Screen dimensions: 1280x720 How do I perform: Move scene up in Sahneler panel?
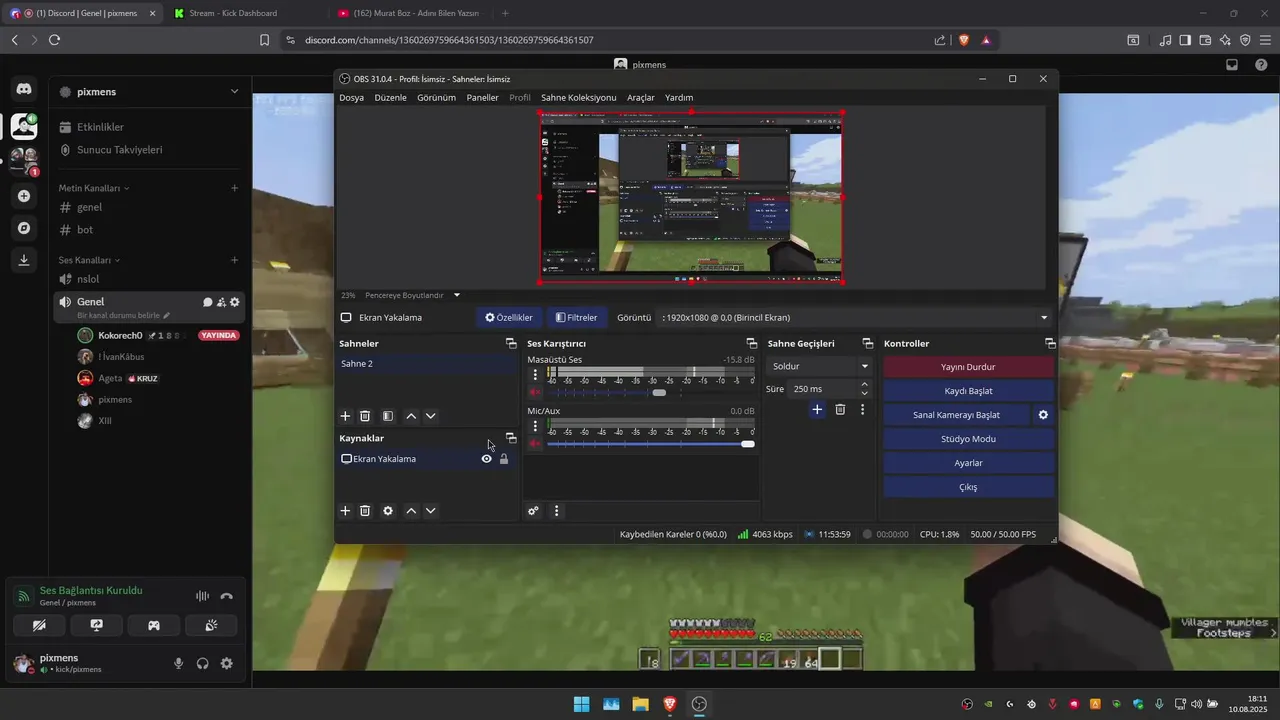[x=411, y=416]
